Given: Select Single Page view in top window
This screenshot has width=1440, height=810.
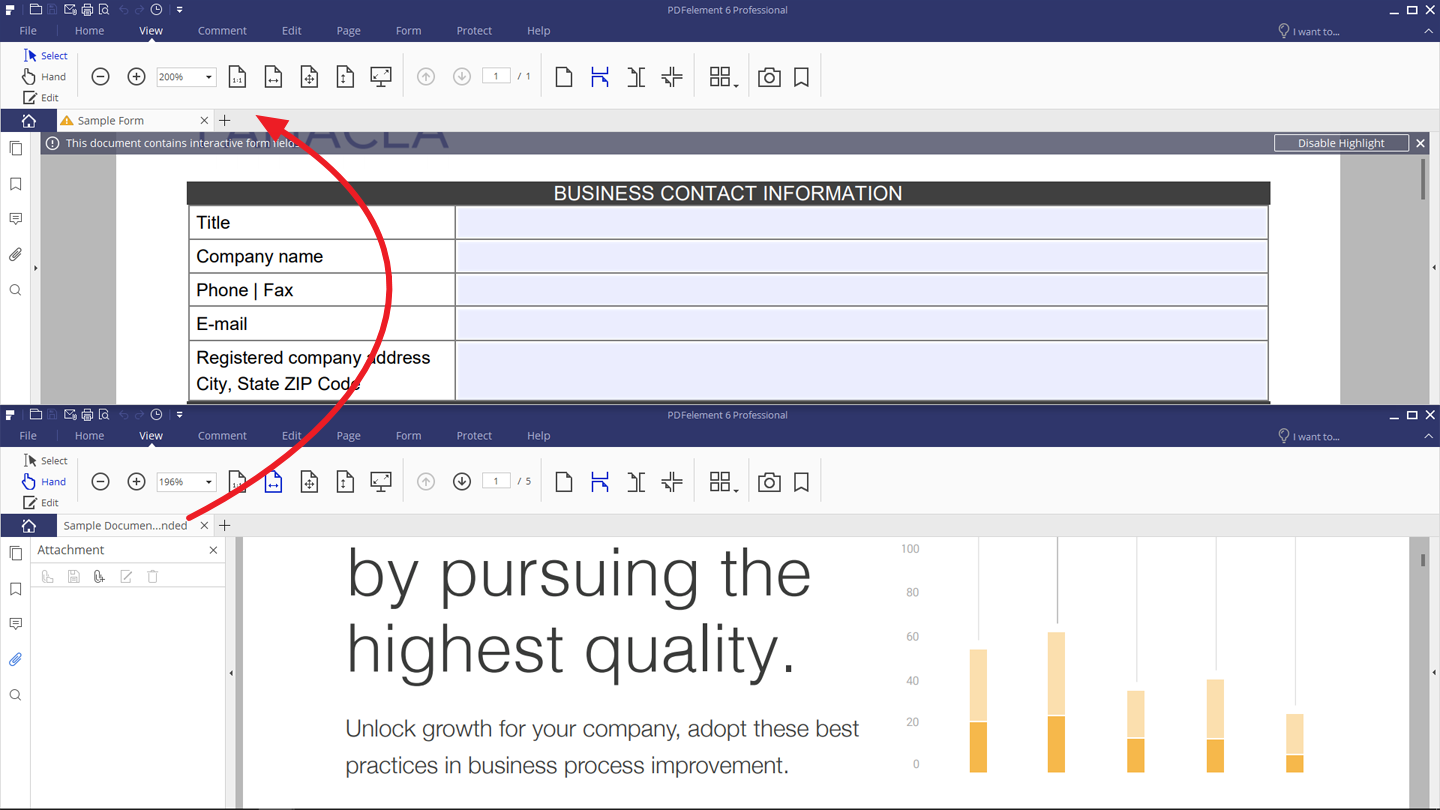Looking at the screenshot, I should 564,77.
